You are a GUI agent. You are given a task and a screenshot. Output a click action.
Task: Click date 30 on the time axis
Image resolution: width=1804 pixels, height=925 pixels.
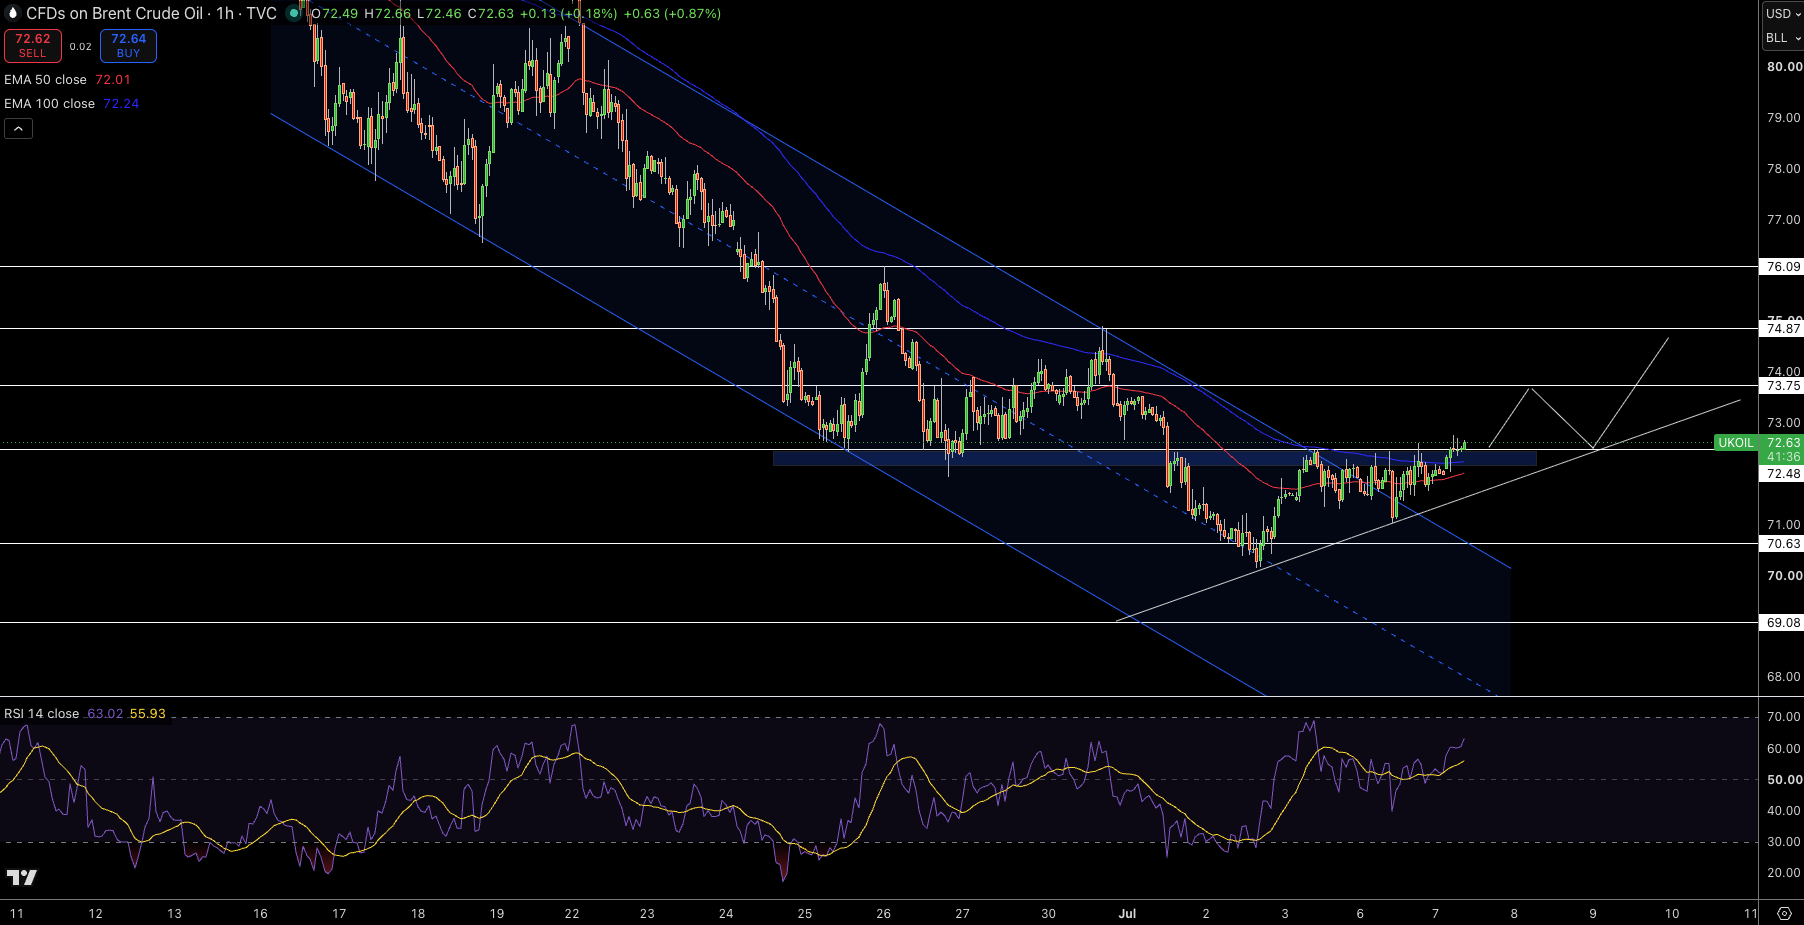(1048, 913)
